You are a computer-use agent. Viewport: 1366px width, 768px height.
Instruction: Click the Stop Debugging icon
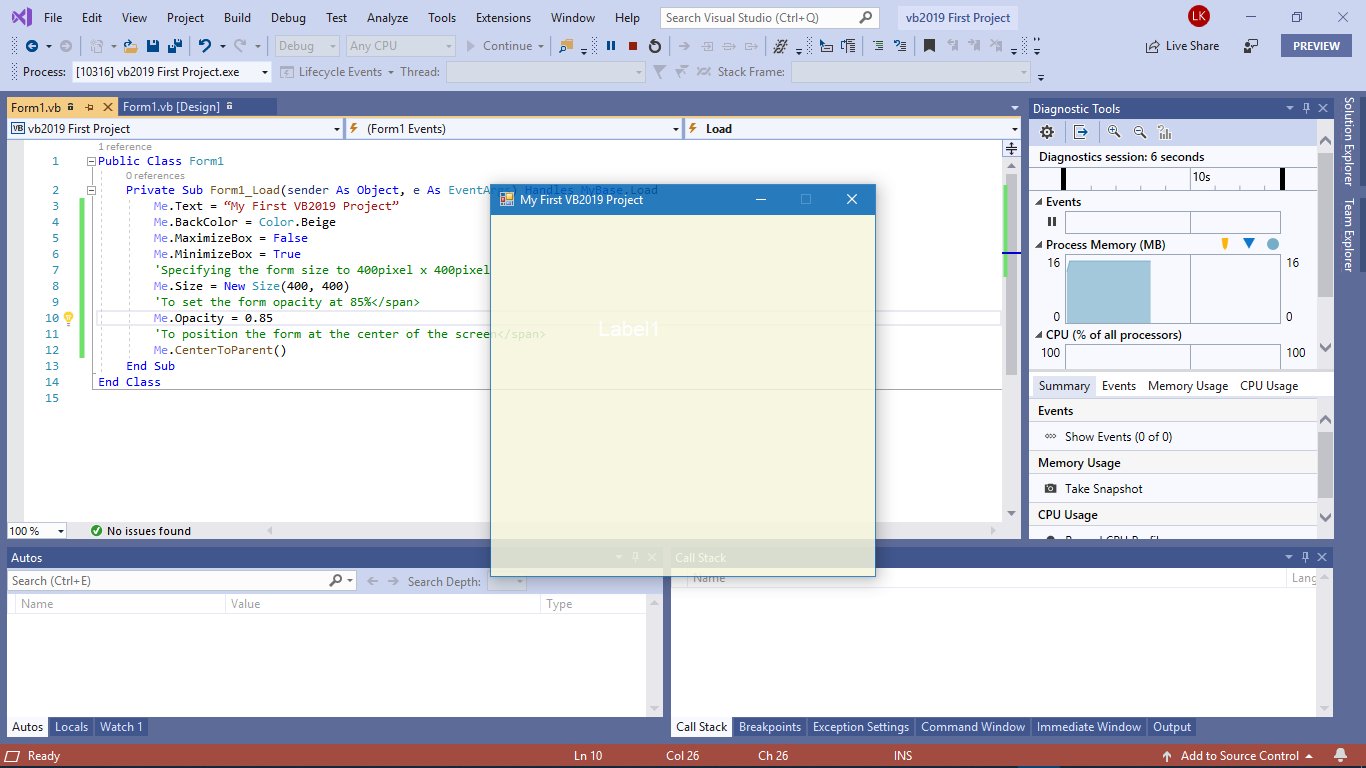633,46
